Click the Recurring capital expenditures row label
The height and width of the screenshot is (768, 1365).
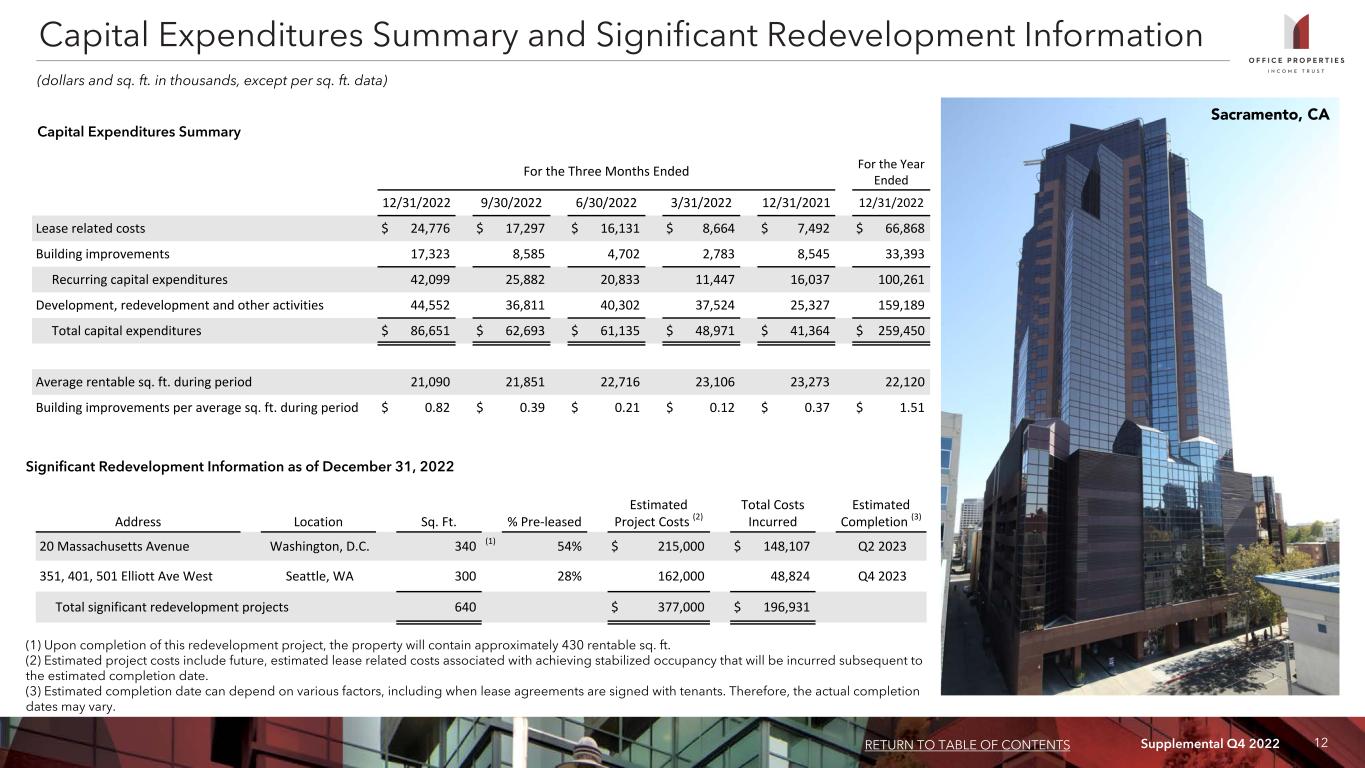coord(139,280)
